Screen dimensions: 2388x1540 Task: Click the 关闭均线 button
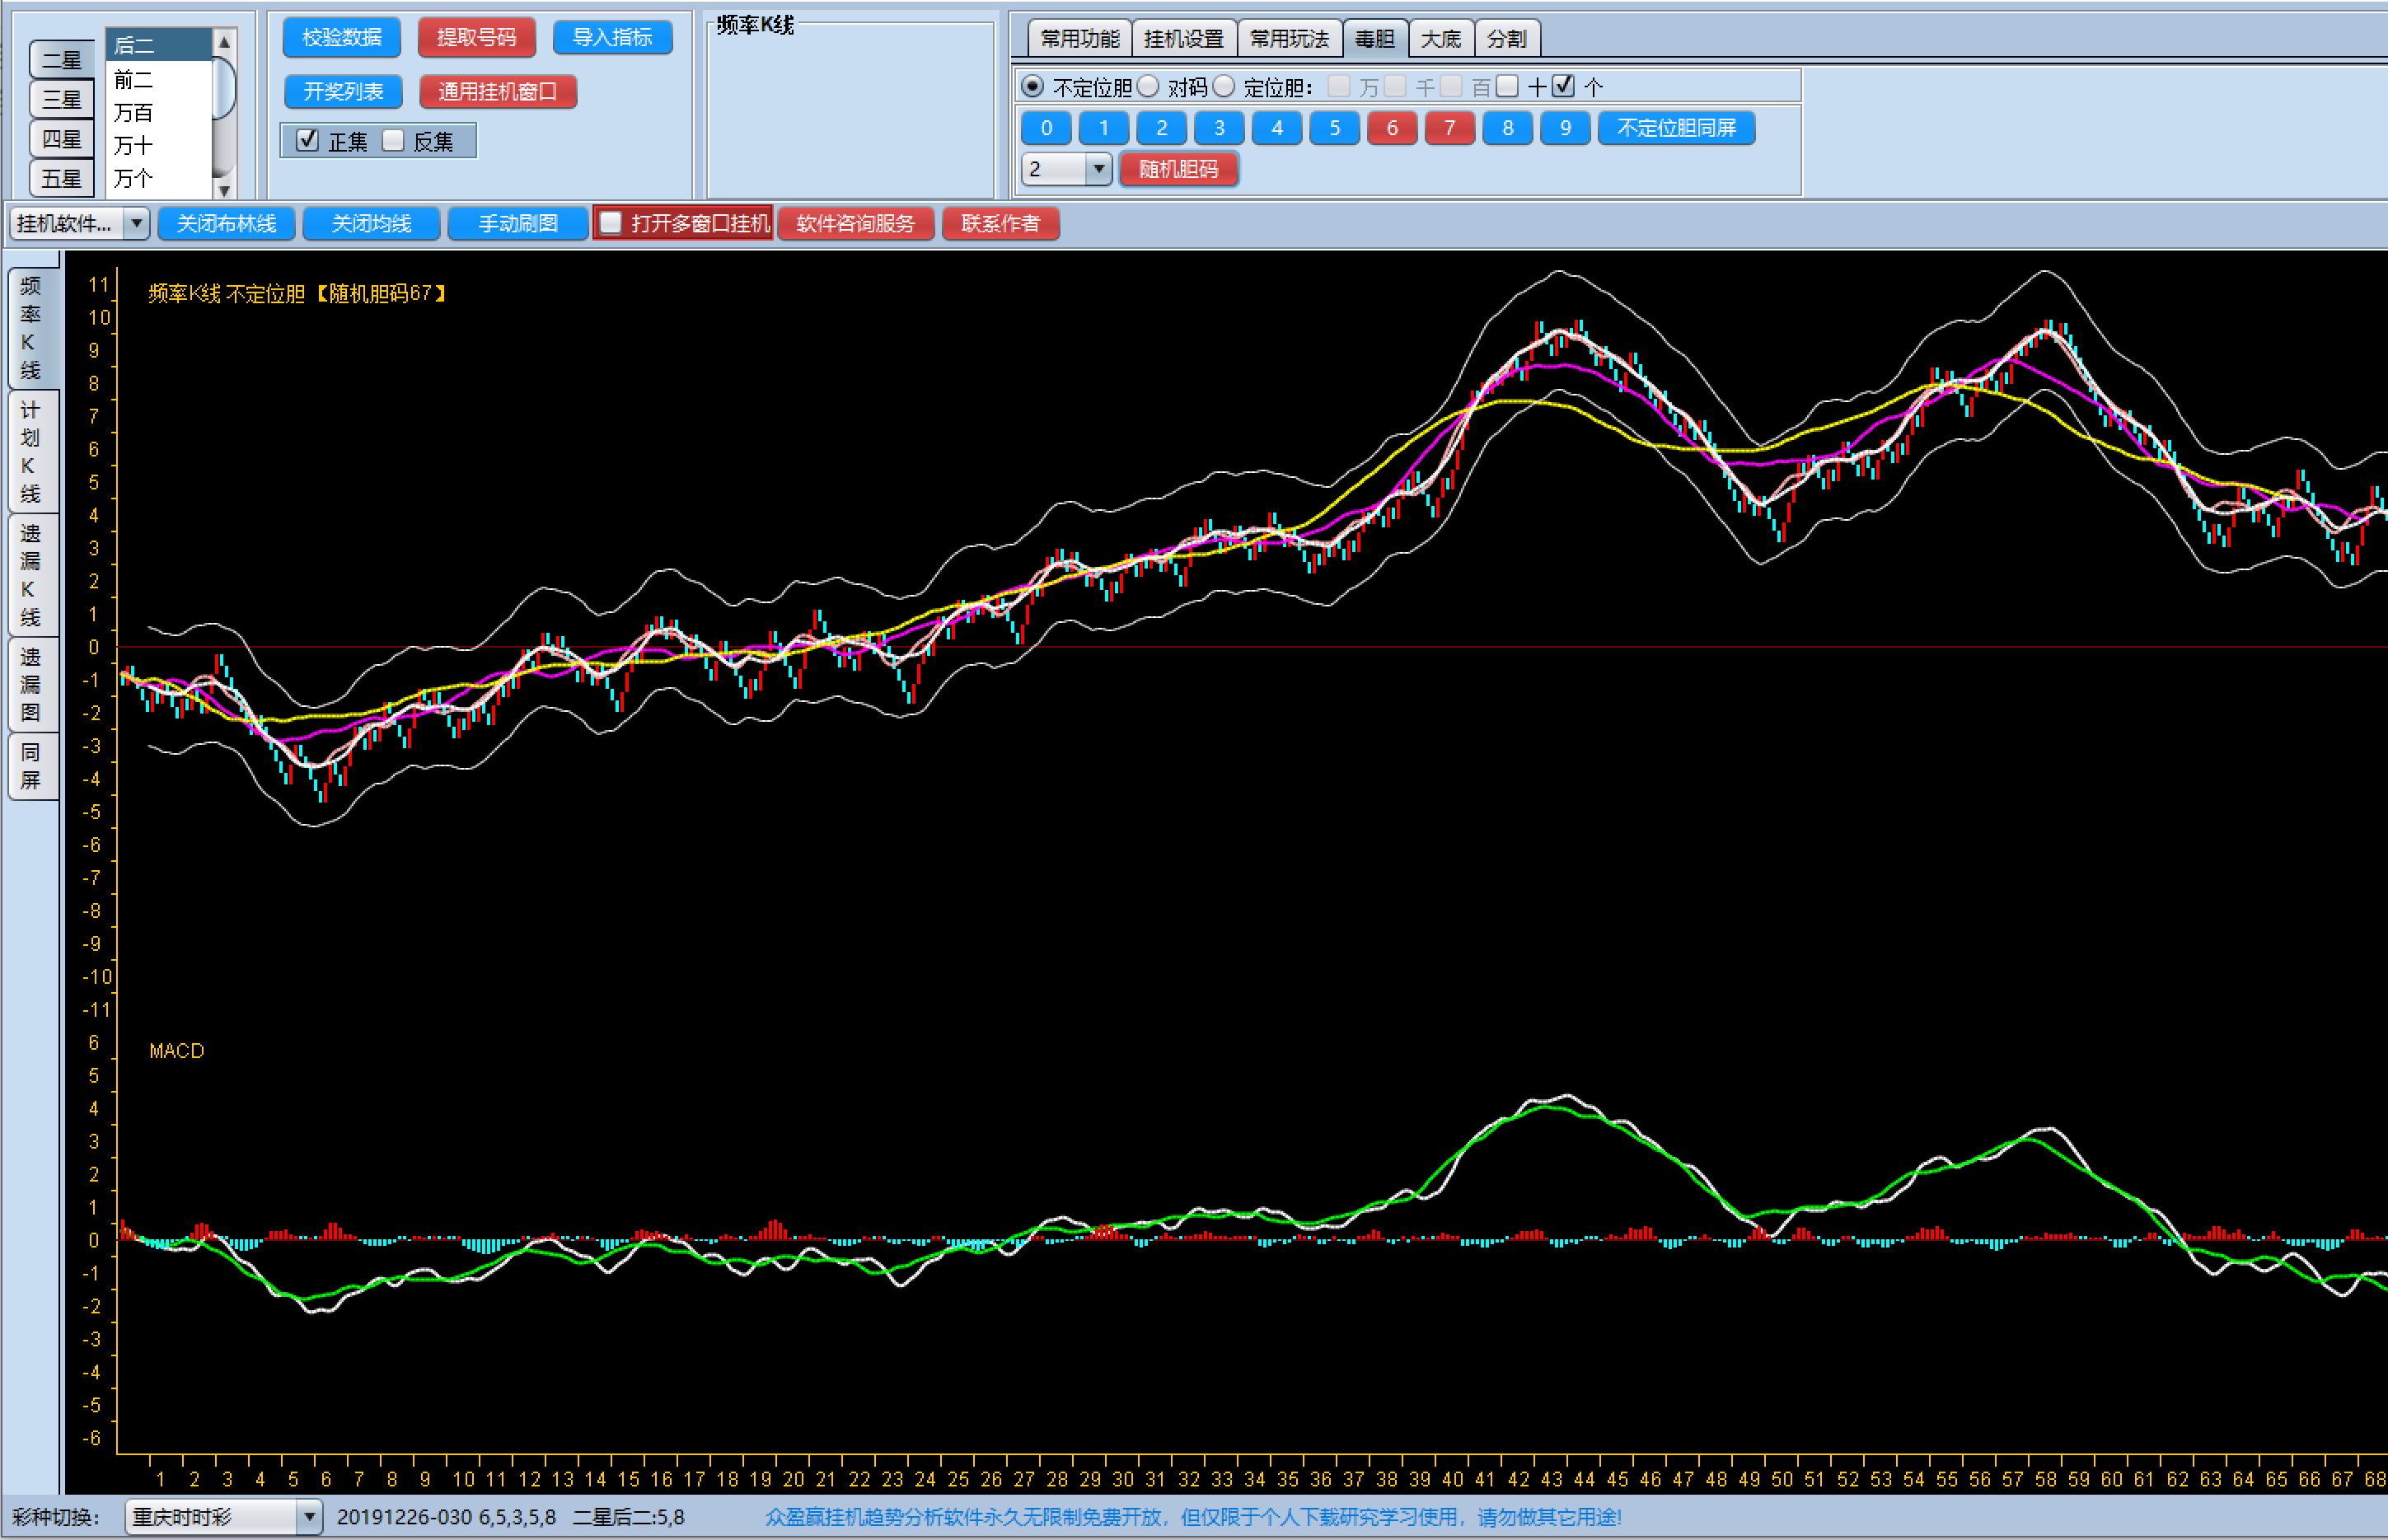pyautogui.click(x=371, y=223)
